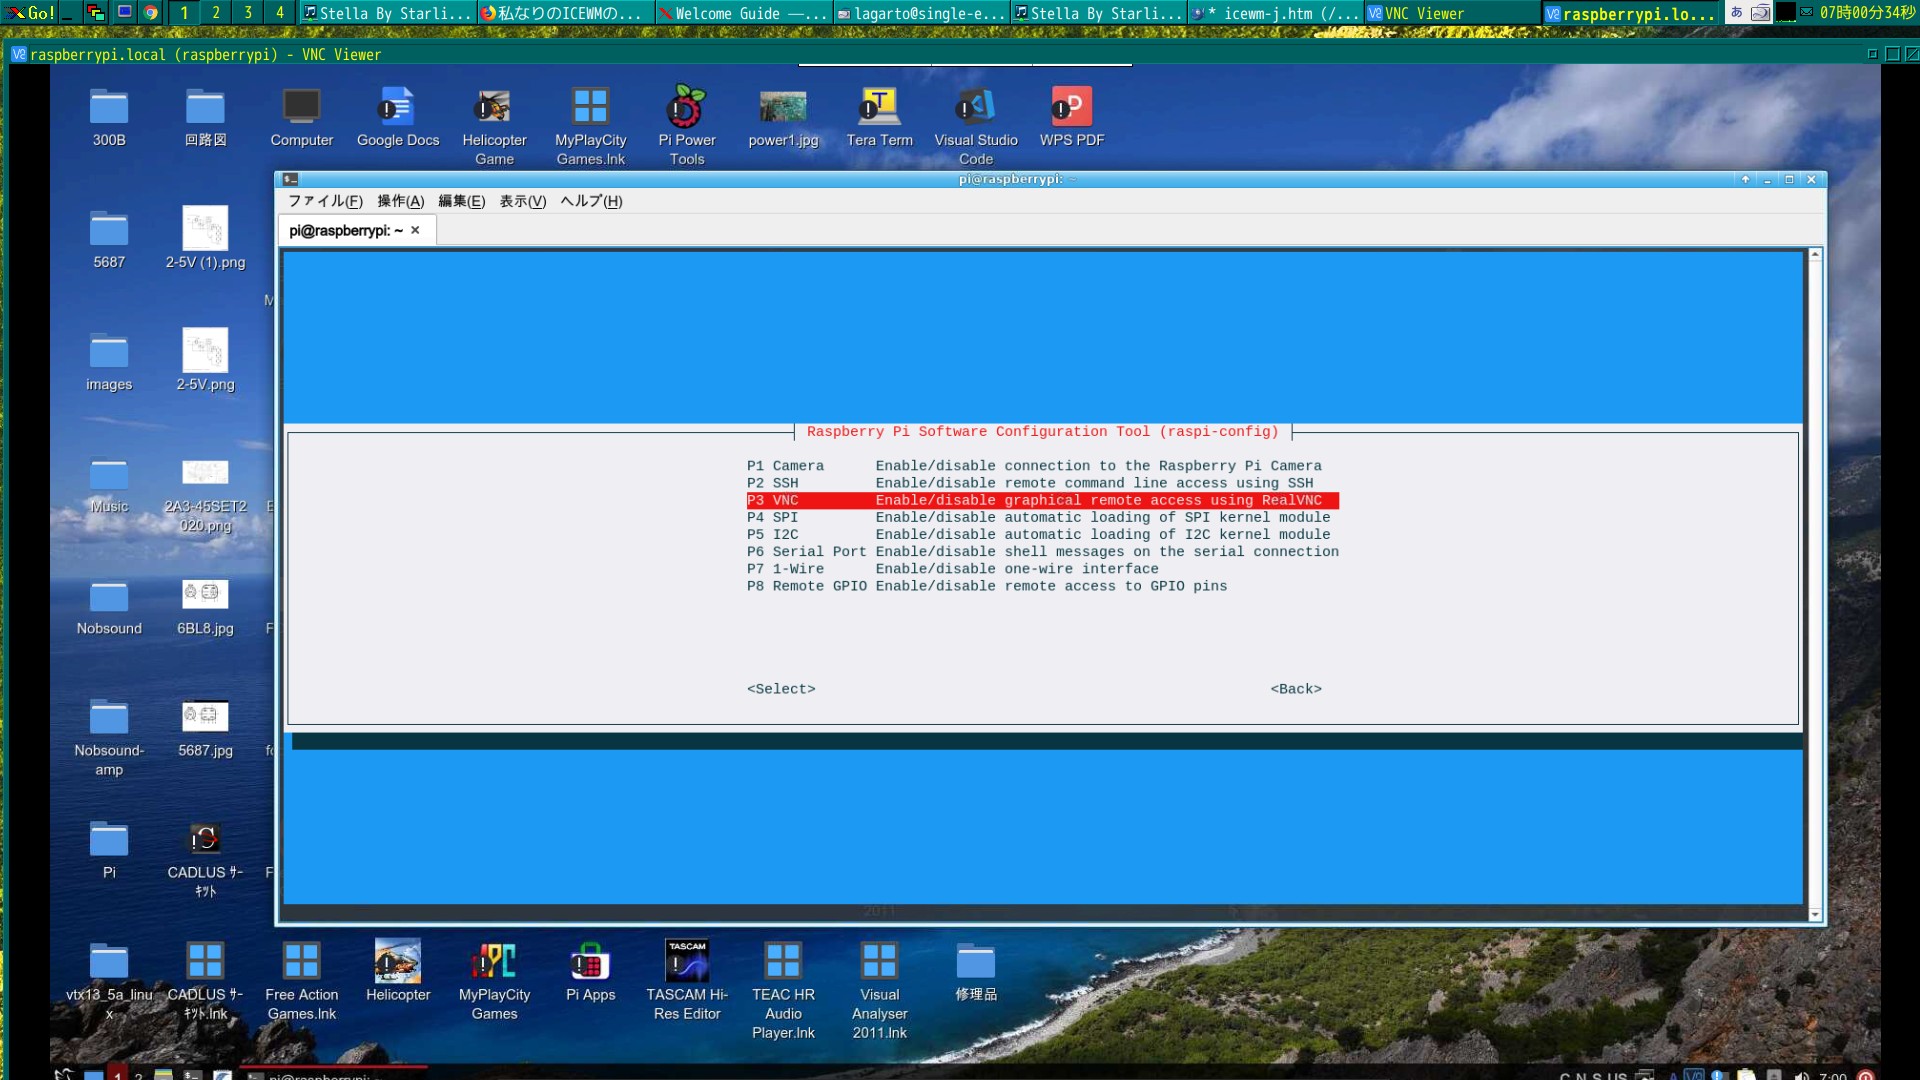Switch to workspace 2 in the taskbar
The image size is (1920, 1080).
tap(215, 13)
